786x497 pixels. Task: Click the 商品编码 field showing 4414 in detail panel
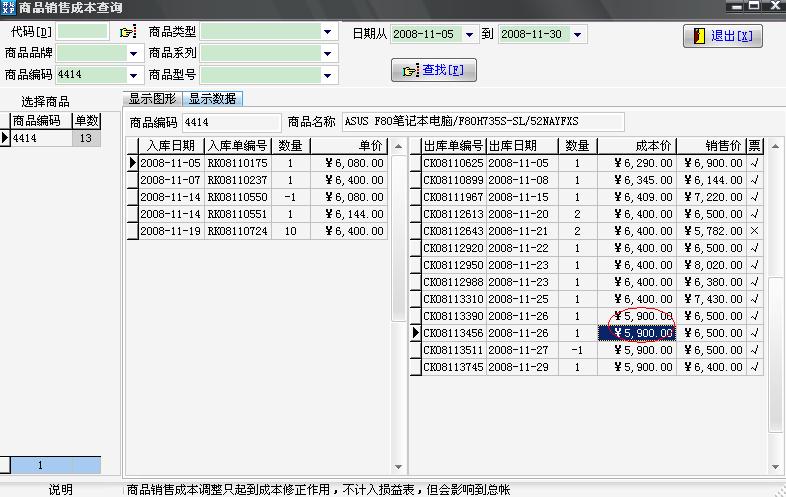pyautogui.click(x=232, y=122)
